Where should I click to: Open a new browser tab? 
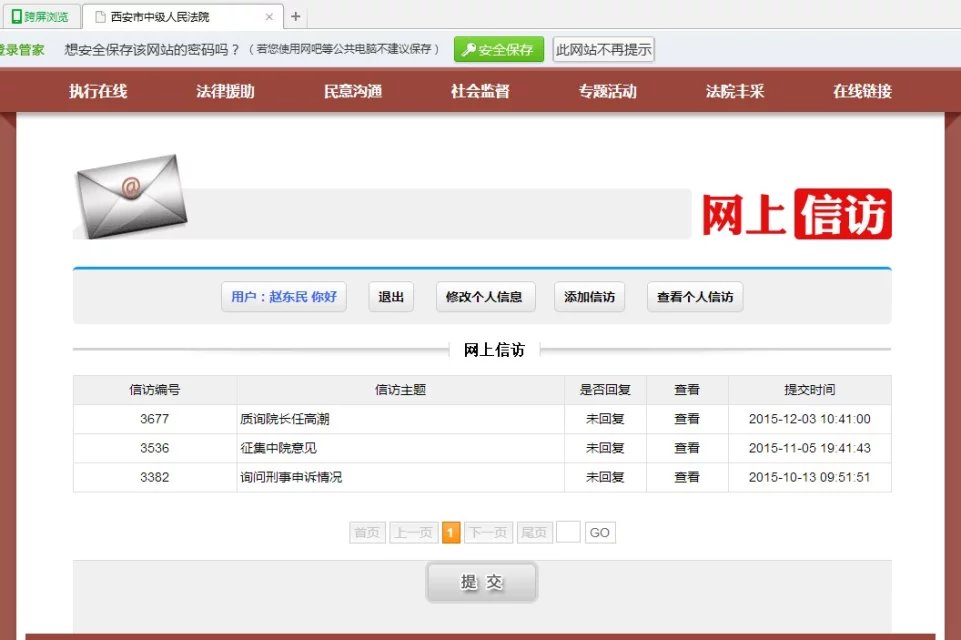coord(295,17)
